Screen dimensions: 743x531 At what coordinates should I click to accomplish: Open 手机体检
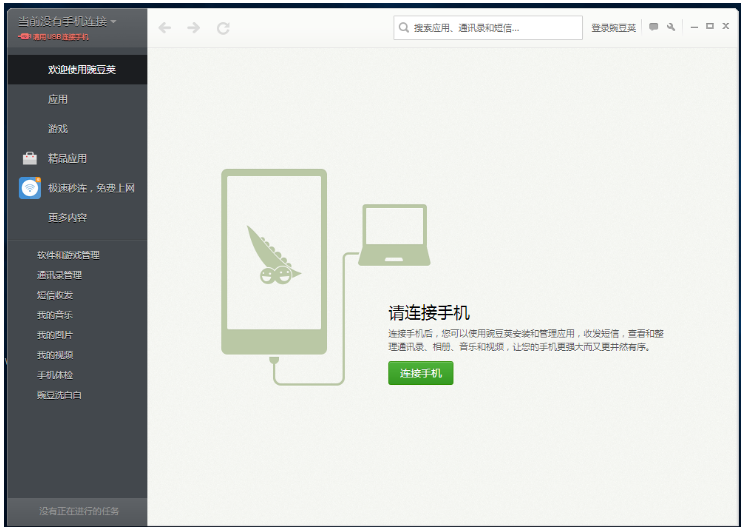pyautogui.click(x=55, y=375)
